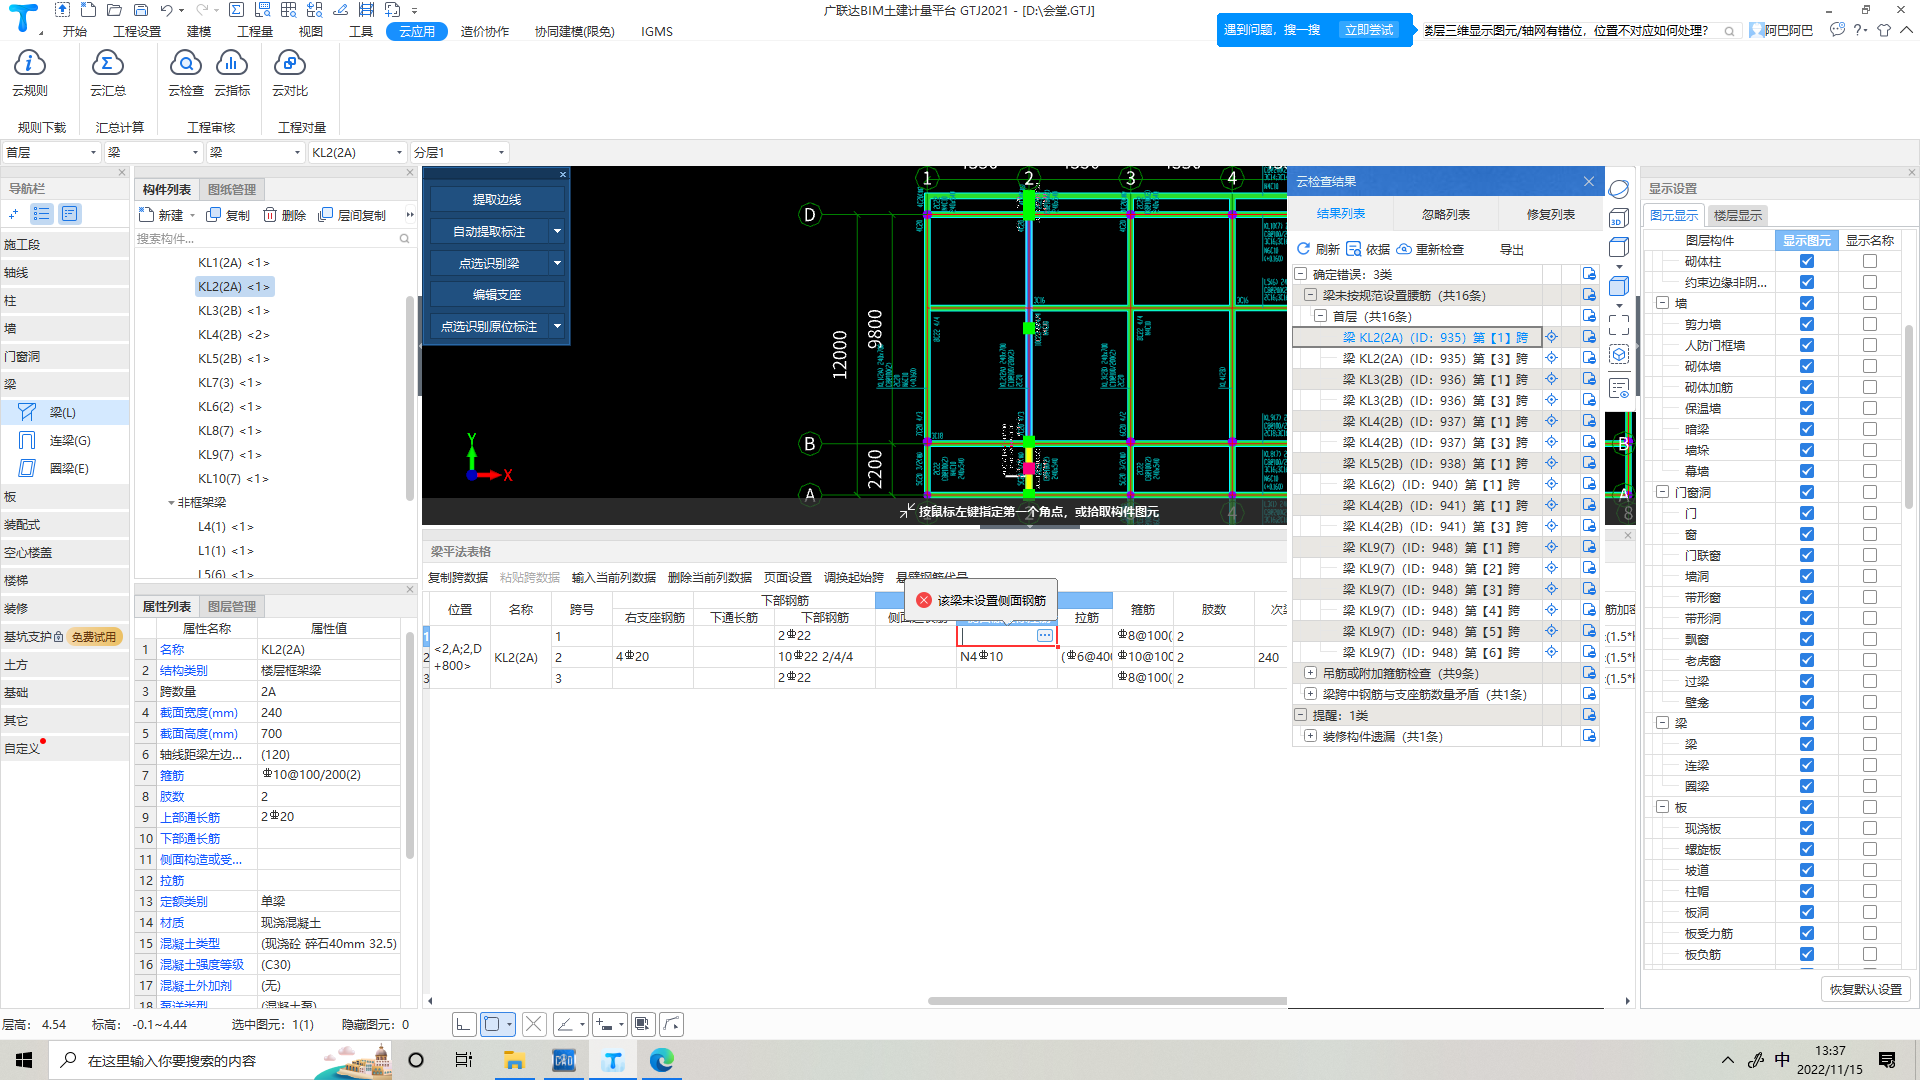Image resolution: width=1920 pixels, height=1080 pixels.
Task: Select the 连梁(G) coupling beam item
Action: coord(70,440)
